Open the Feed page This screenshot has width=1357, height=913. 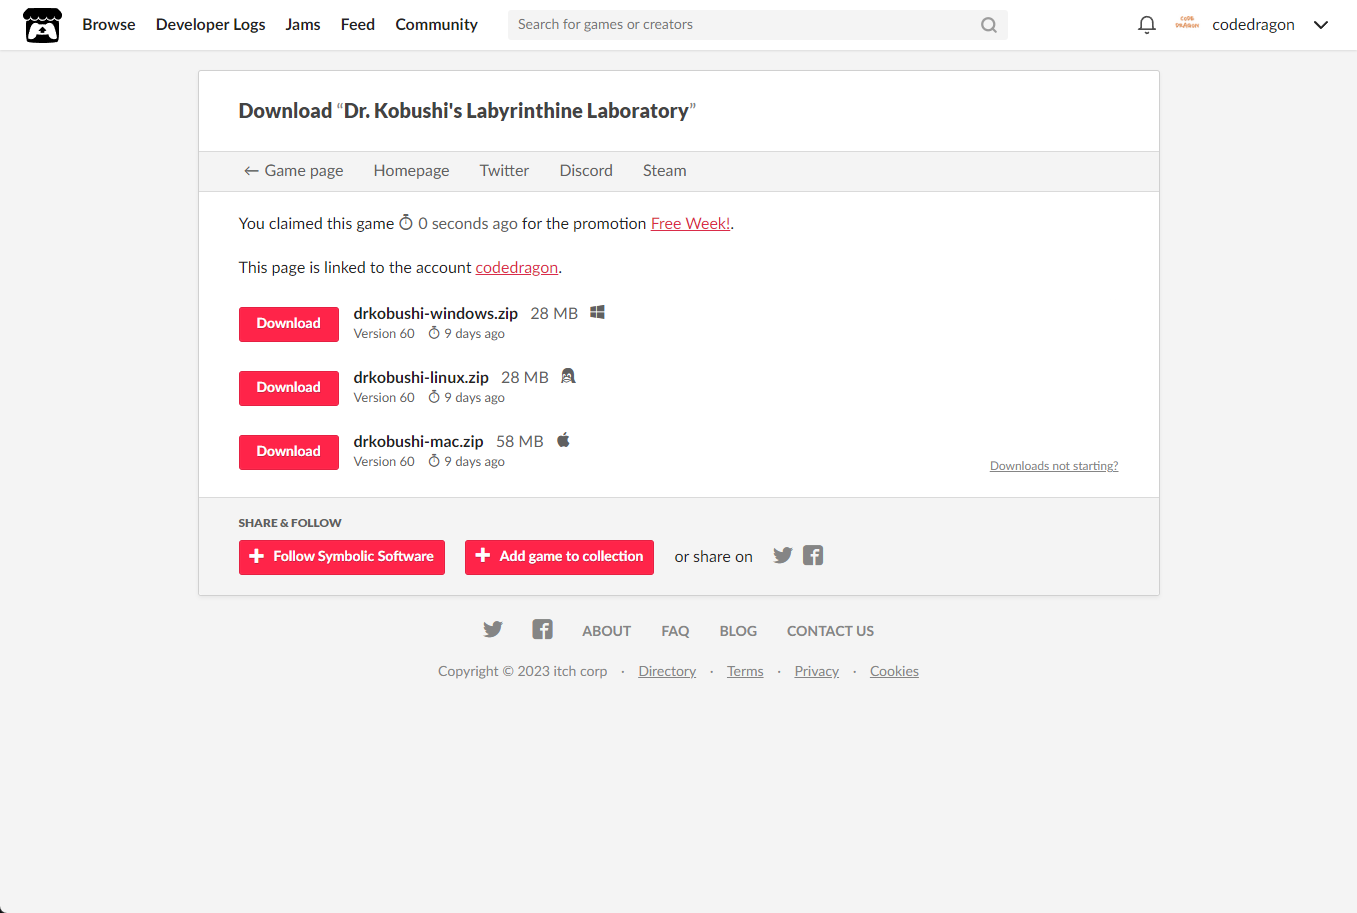[x=358, y=25]
